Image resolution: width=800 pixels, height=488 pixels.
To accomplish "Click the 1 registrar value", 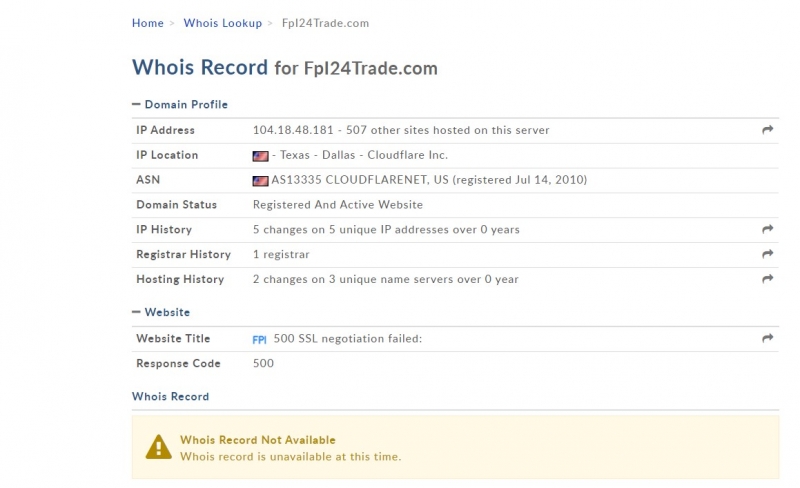I will click(x=281, y=254).
